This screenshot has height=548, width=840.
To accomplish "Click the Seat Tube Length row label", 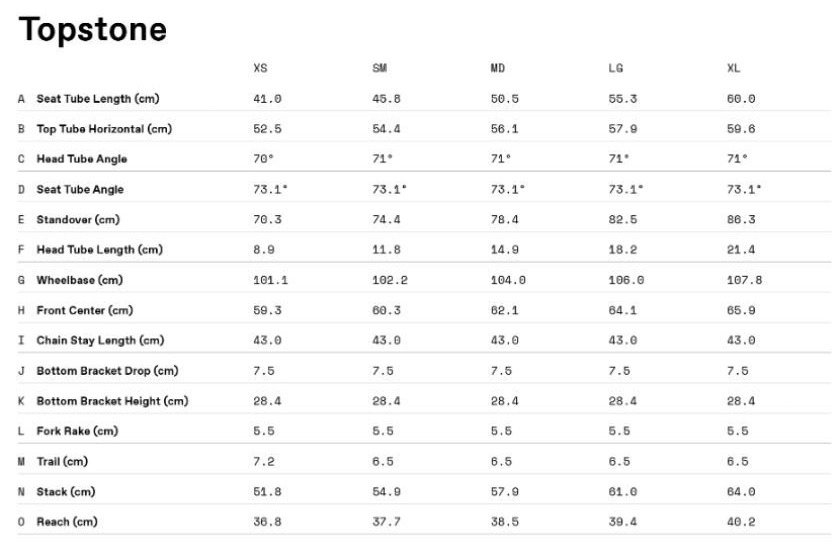I will [x=98, y=99].
